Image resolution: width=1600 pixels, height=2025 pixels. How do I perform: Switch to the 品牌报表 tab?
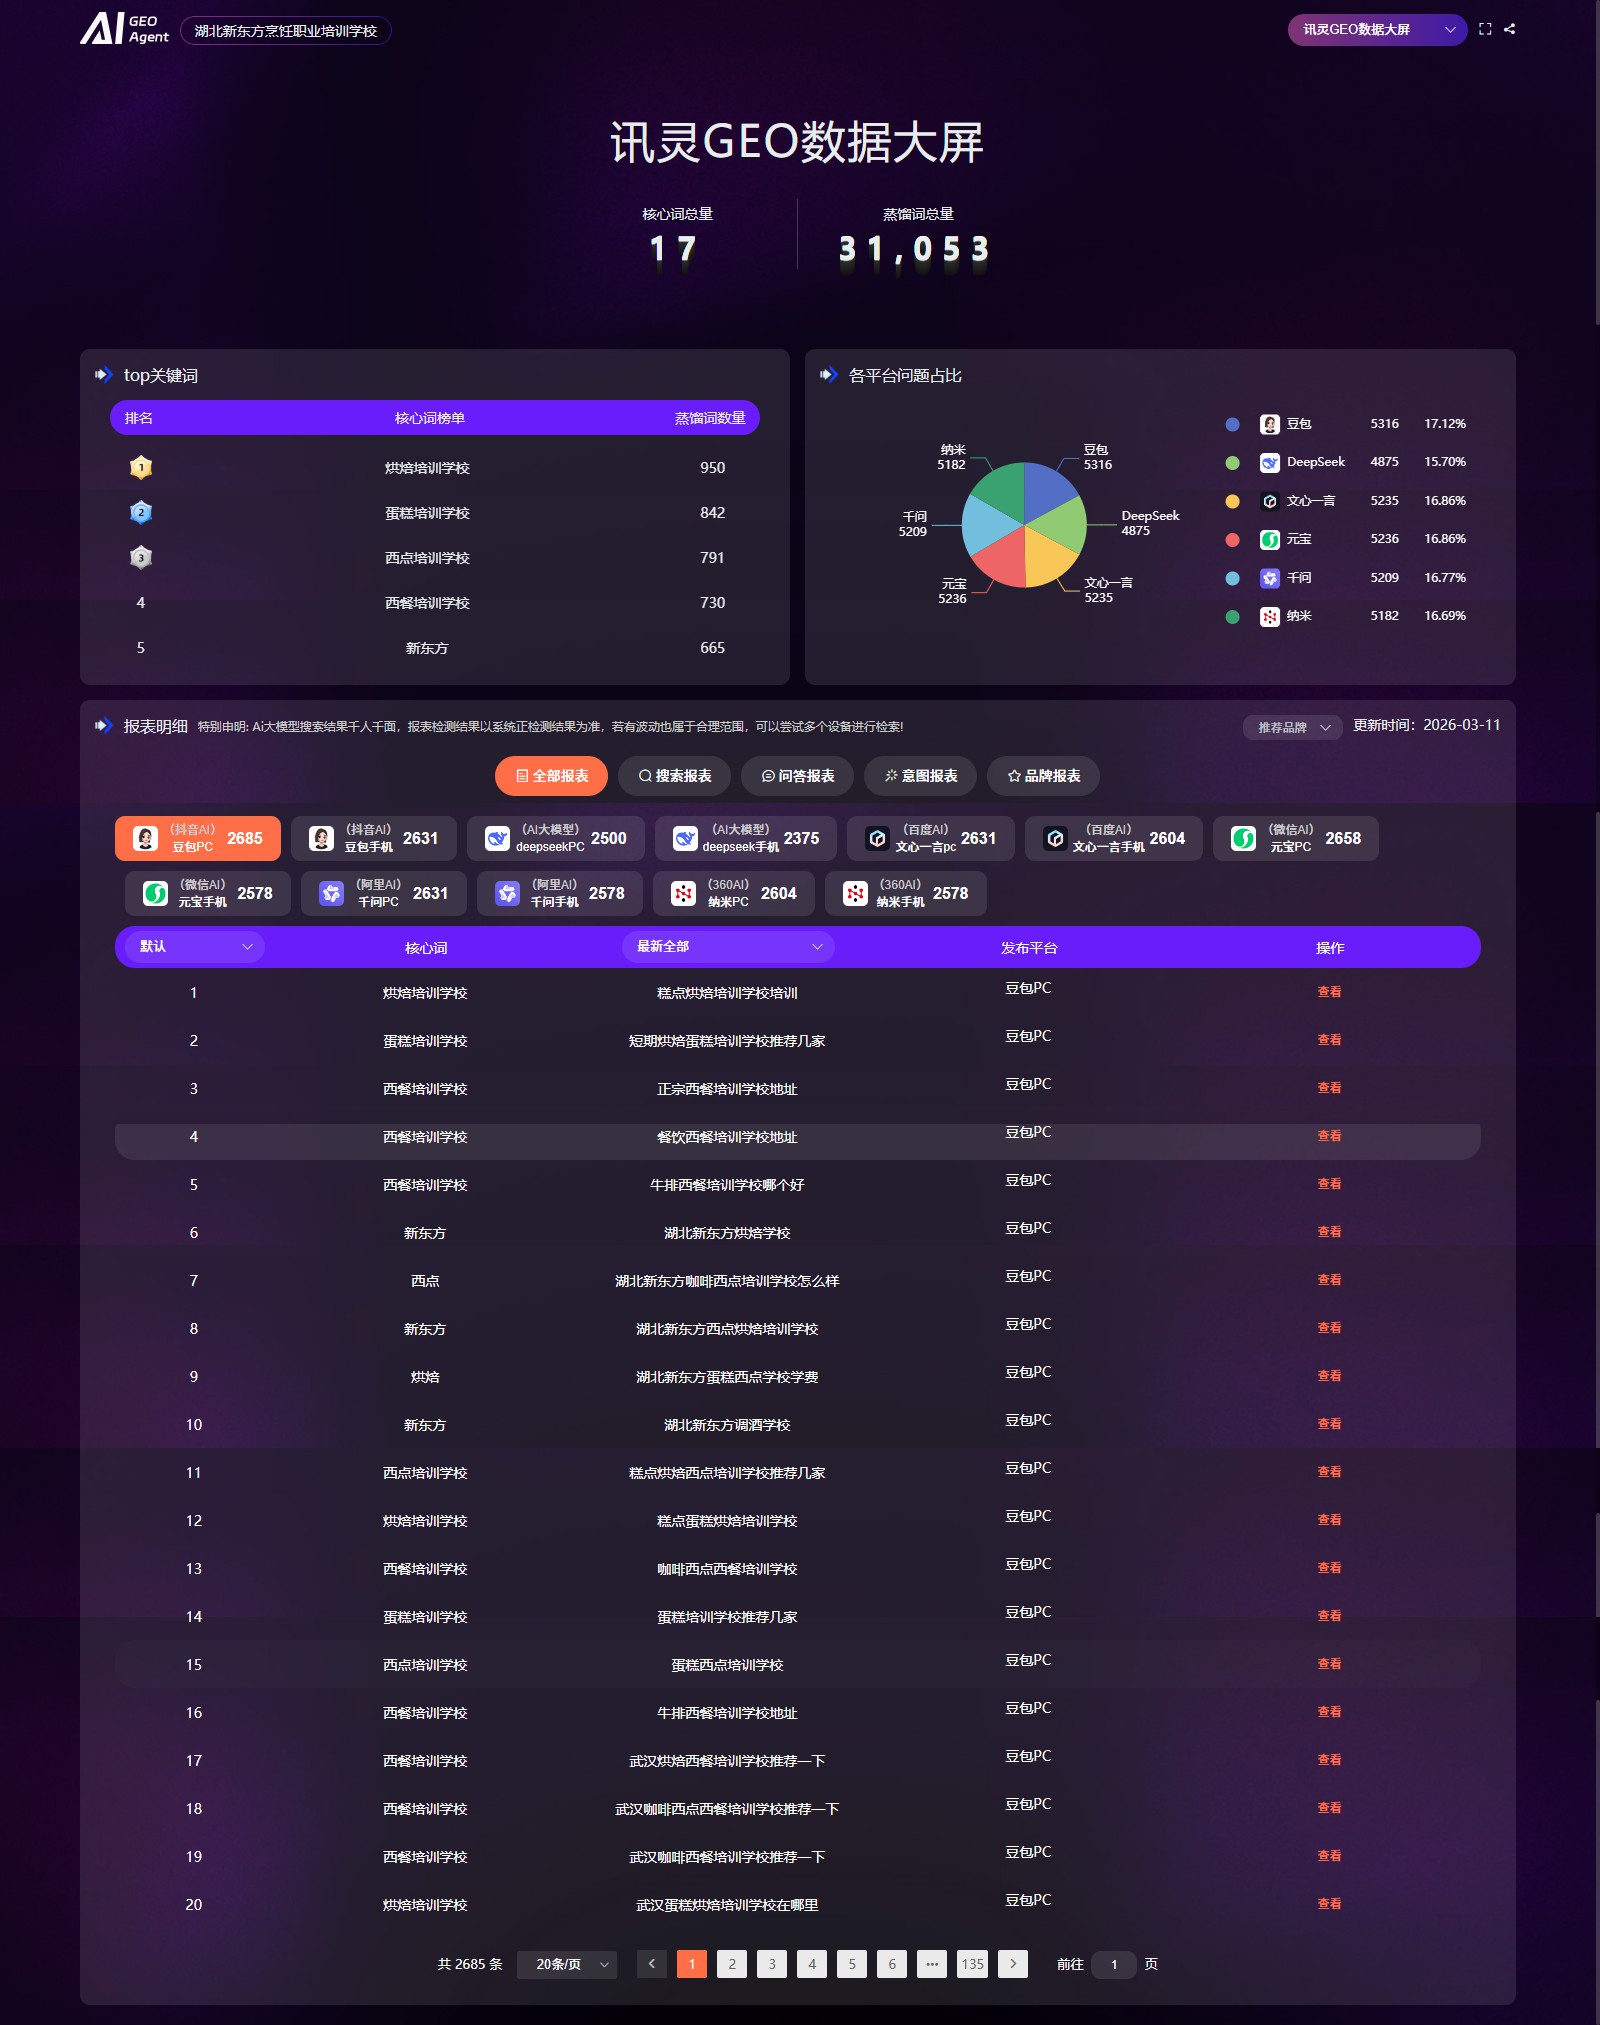click(x=1043, y=776)
